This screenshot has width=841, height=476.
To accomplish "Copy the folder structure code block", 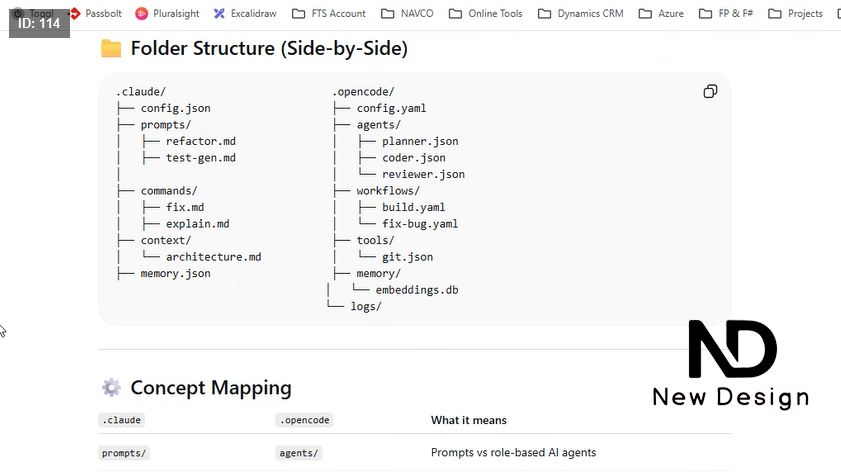I will pos(710,92).
